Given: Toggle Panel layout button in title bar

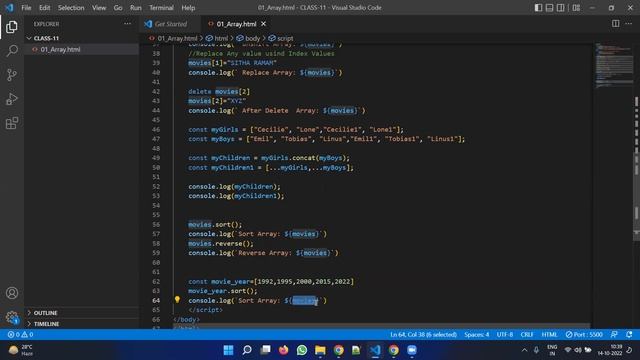Looking at the screenshot, I should pos(549,8).
